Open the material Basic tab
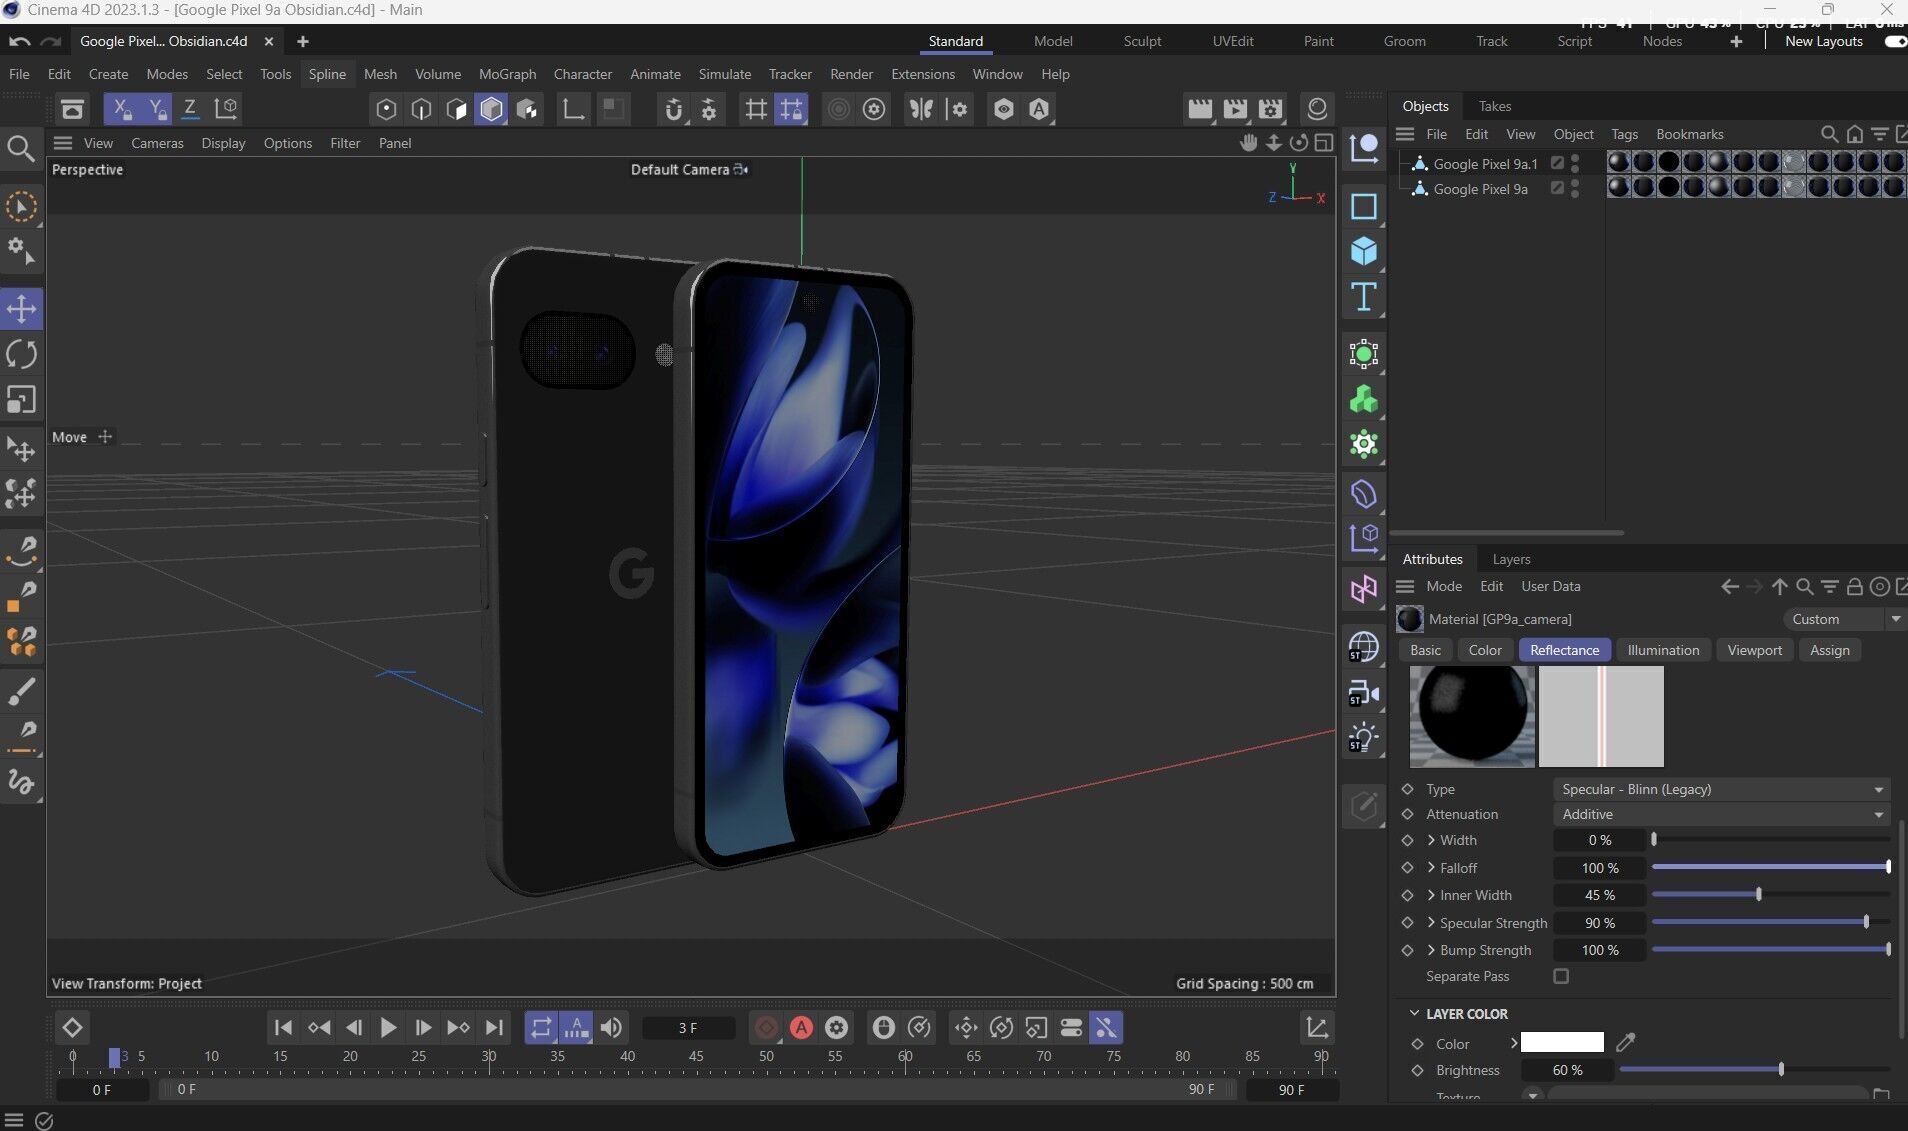This screenshot has height=1131, width=1908. (1425, 650)
